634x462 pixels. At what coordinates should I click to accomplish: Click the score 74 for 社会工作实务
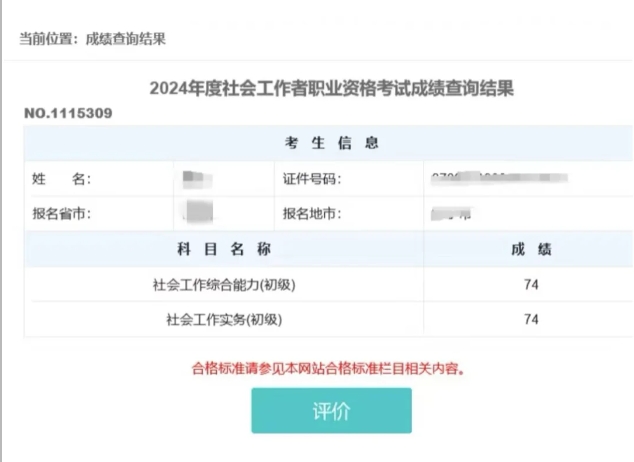tap(531, 320)
